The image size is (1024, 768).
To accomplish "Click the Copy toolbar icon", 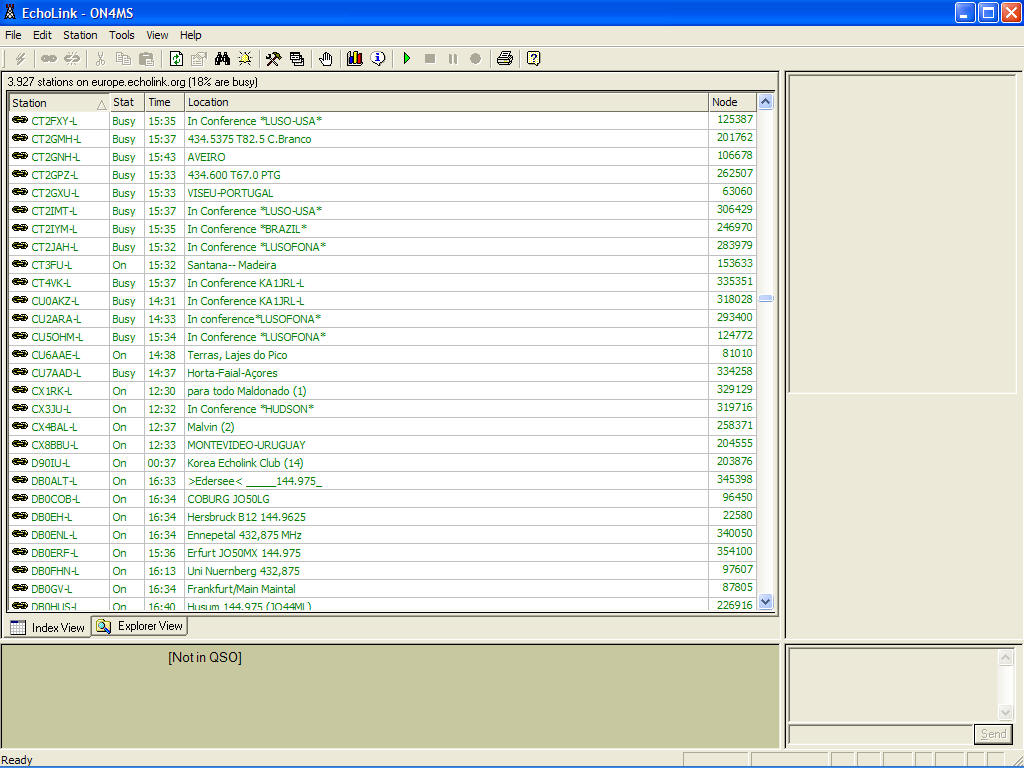I will pos(123,59).
